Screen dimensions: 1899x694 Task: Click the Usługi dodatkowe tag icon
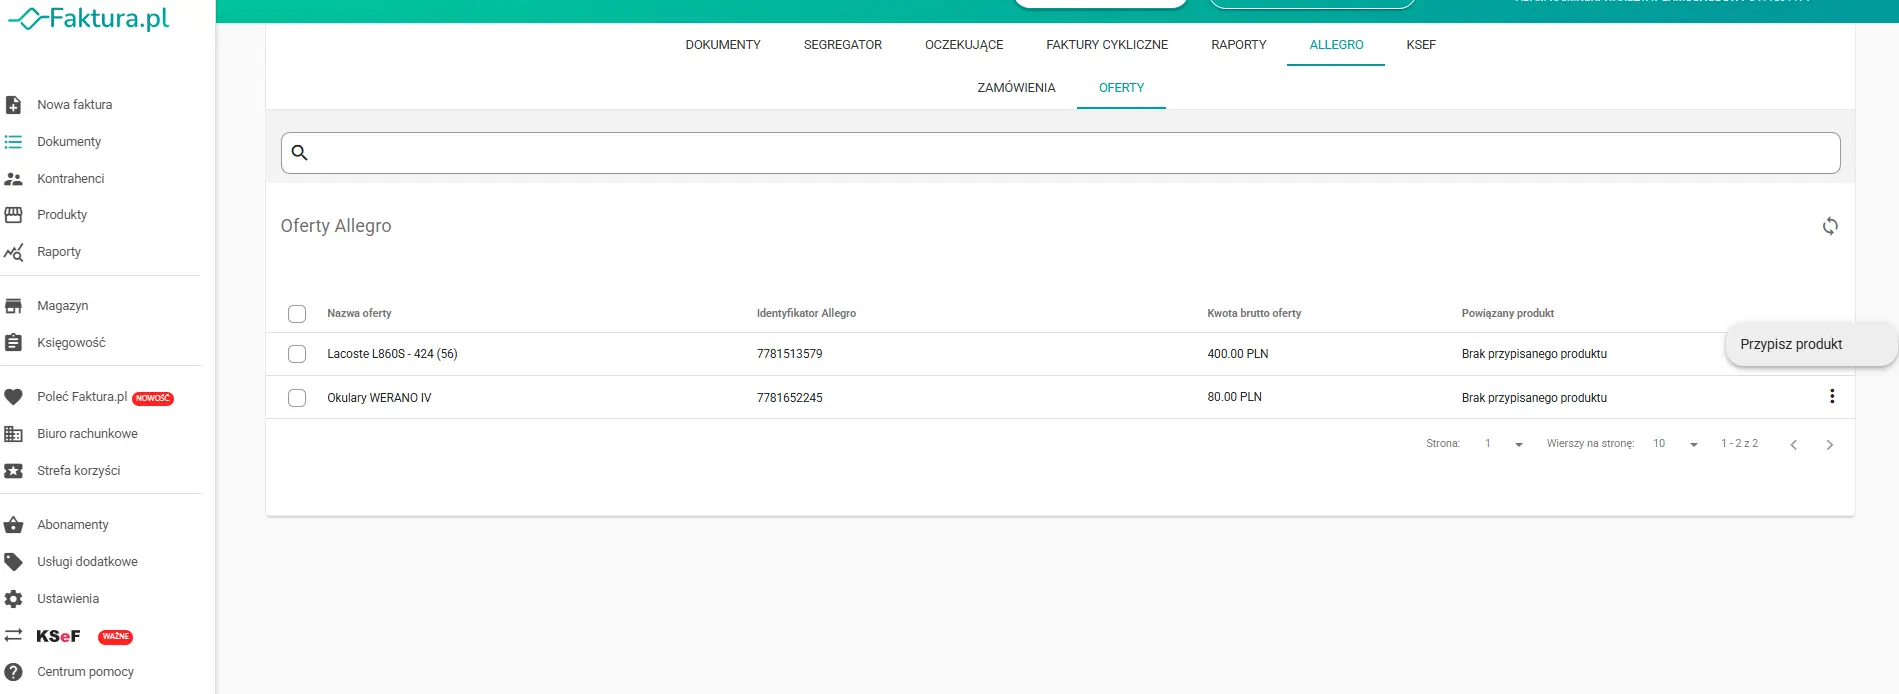tap(13, 562)
